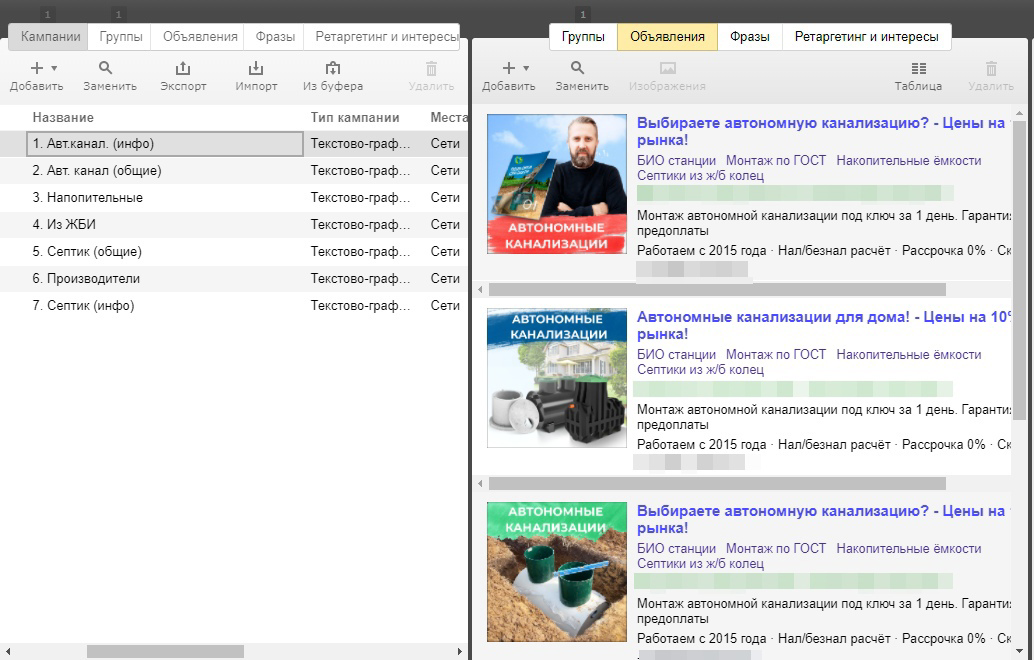
Task: Click the Import icon in campaigns toolbar
Action: [x=256, y=68]
